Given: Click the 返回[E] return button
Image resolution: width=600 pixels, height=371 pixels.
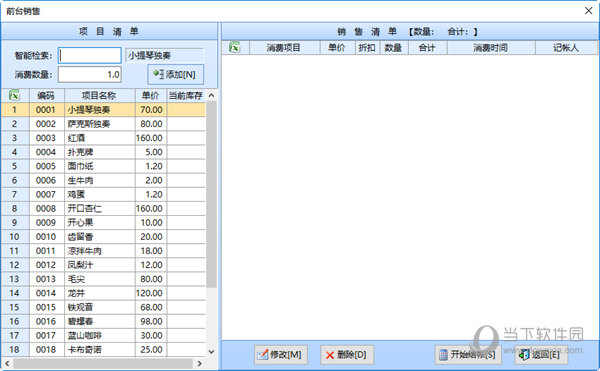Looking at the screenshot, I should (x=541, y=355).
